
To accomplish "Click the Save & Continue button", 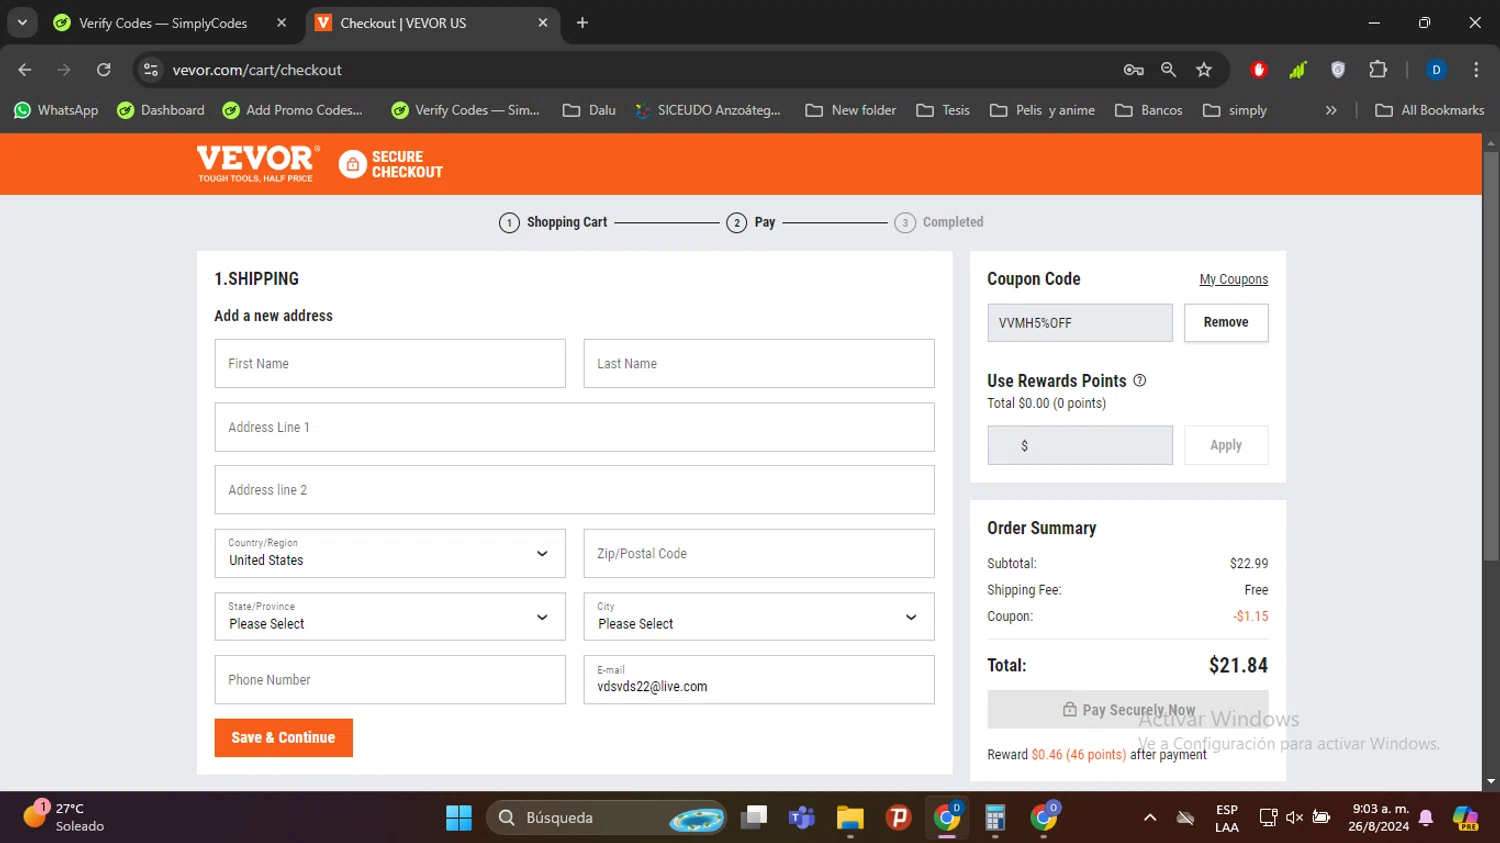I will click(283, 738).
